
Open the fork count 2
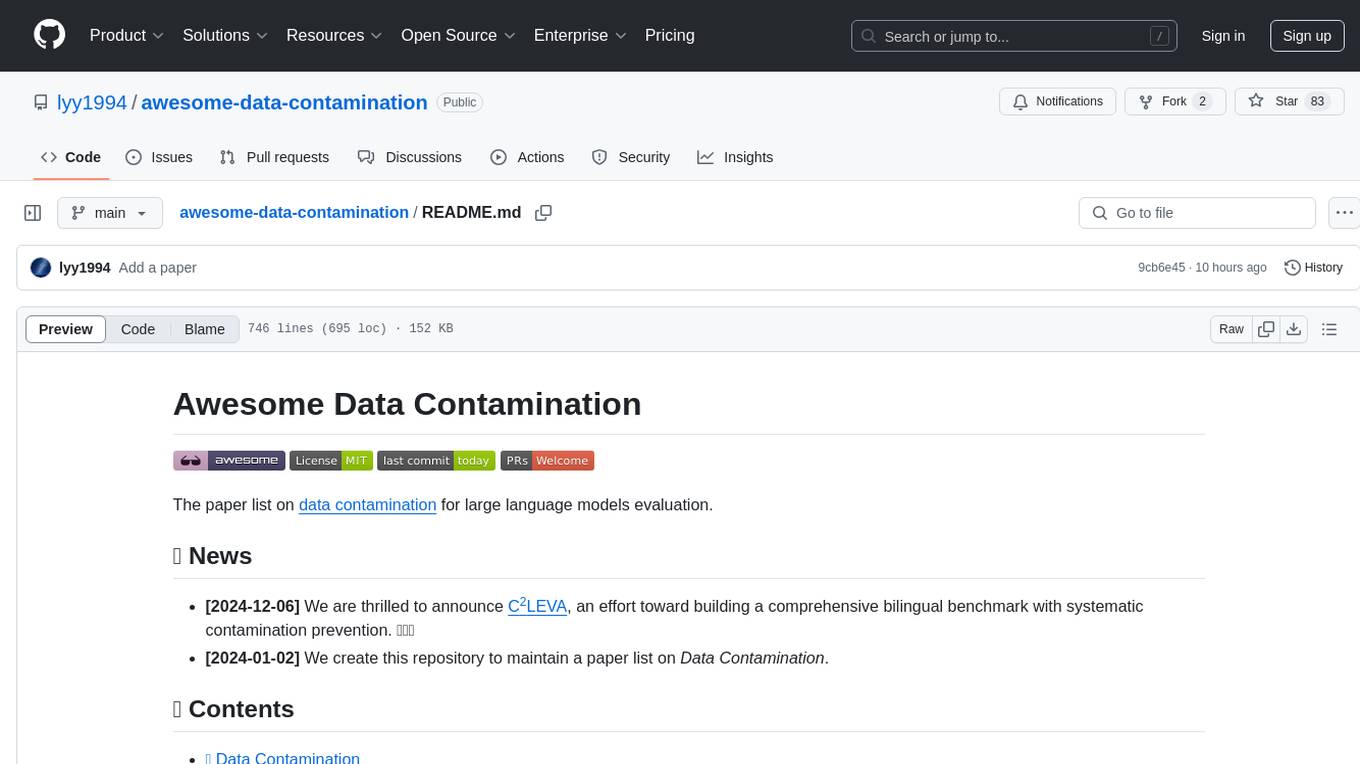[1203, 101]
